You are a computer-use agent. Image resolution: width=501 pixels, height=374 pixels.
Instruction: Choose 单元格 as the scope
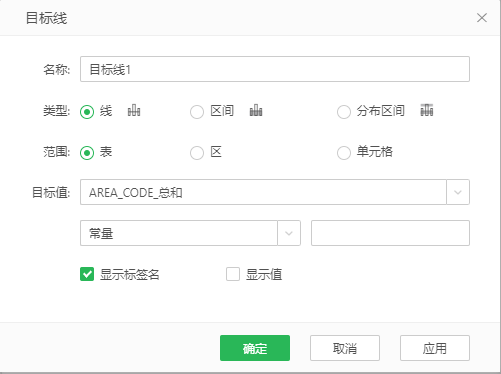(x=344, y=153)
